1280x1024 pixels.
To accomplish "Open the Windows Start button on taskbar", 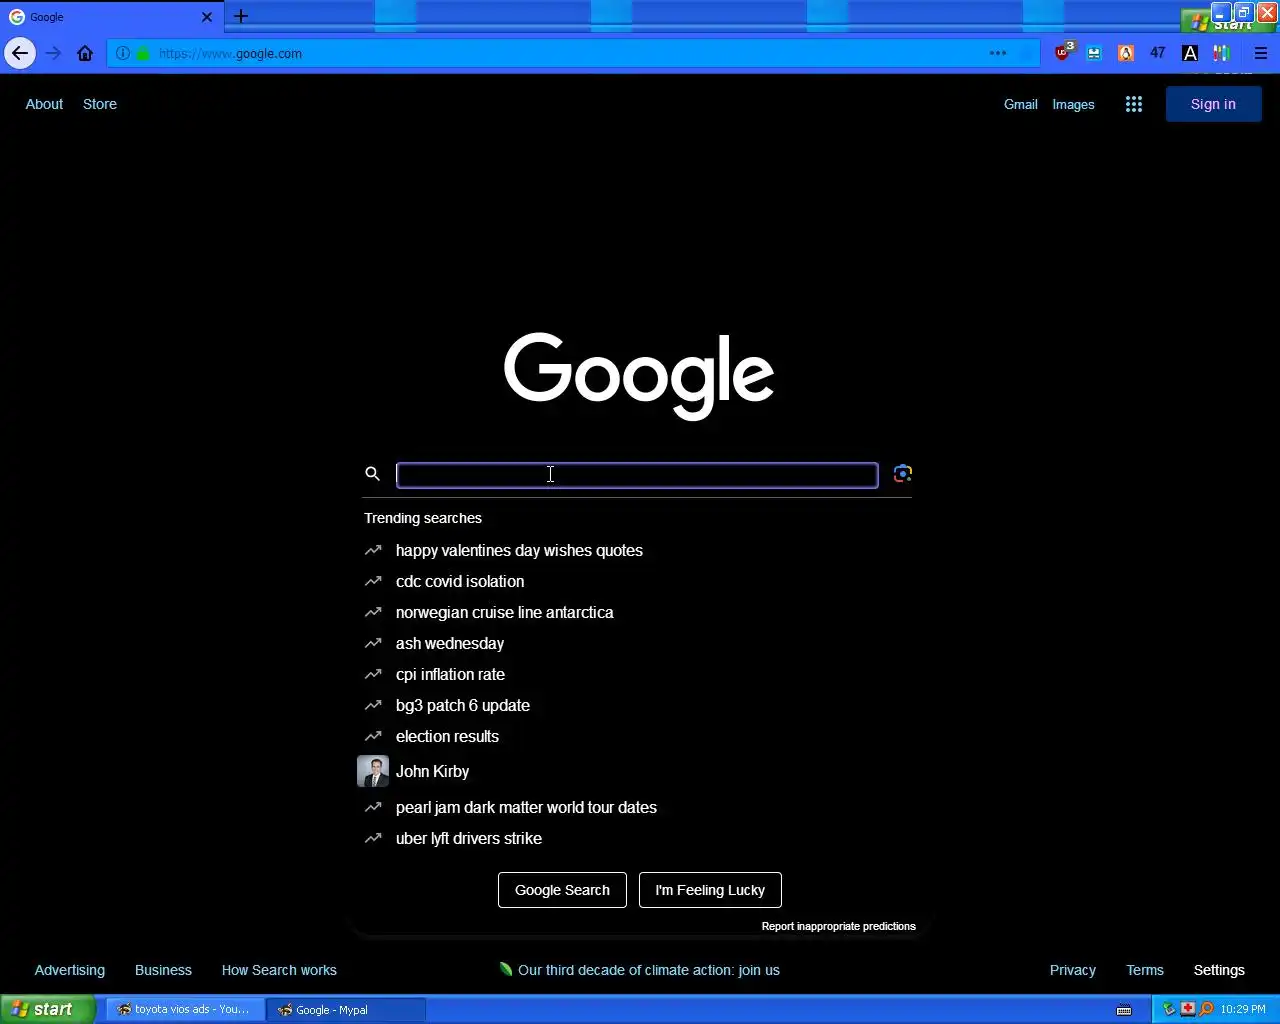I will tap(48, 1009).
